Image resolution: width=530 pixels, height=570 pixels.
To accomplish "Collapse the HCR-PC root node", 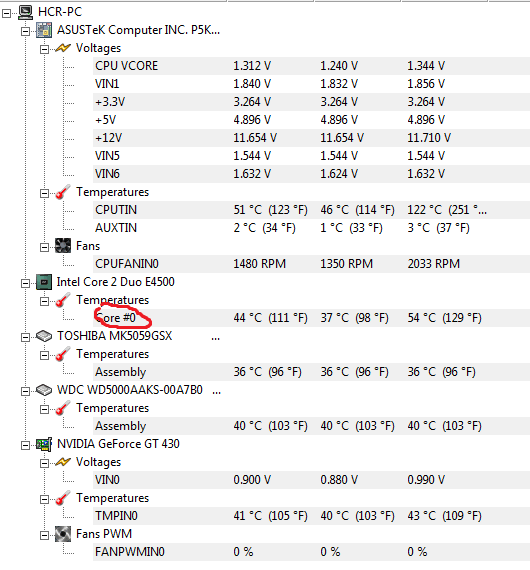I will pos(7,13).
